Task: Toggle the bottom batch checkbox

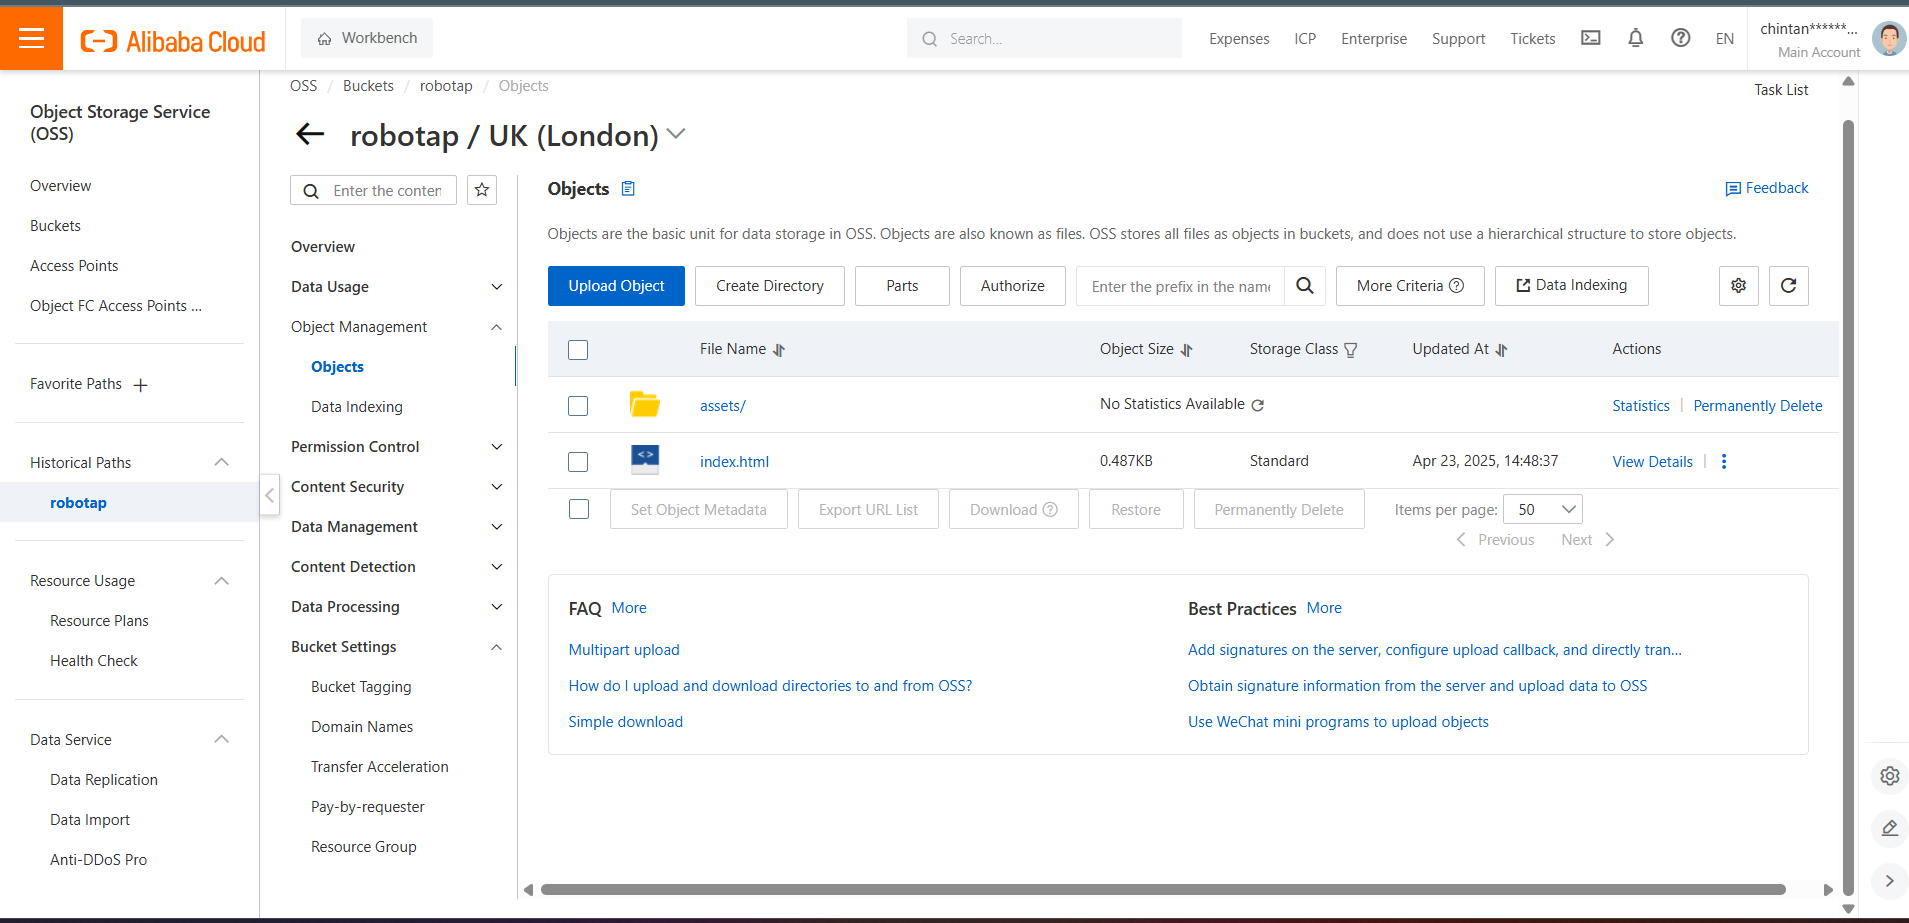Action: tap(579, 509)
